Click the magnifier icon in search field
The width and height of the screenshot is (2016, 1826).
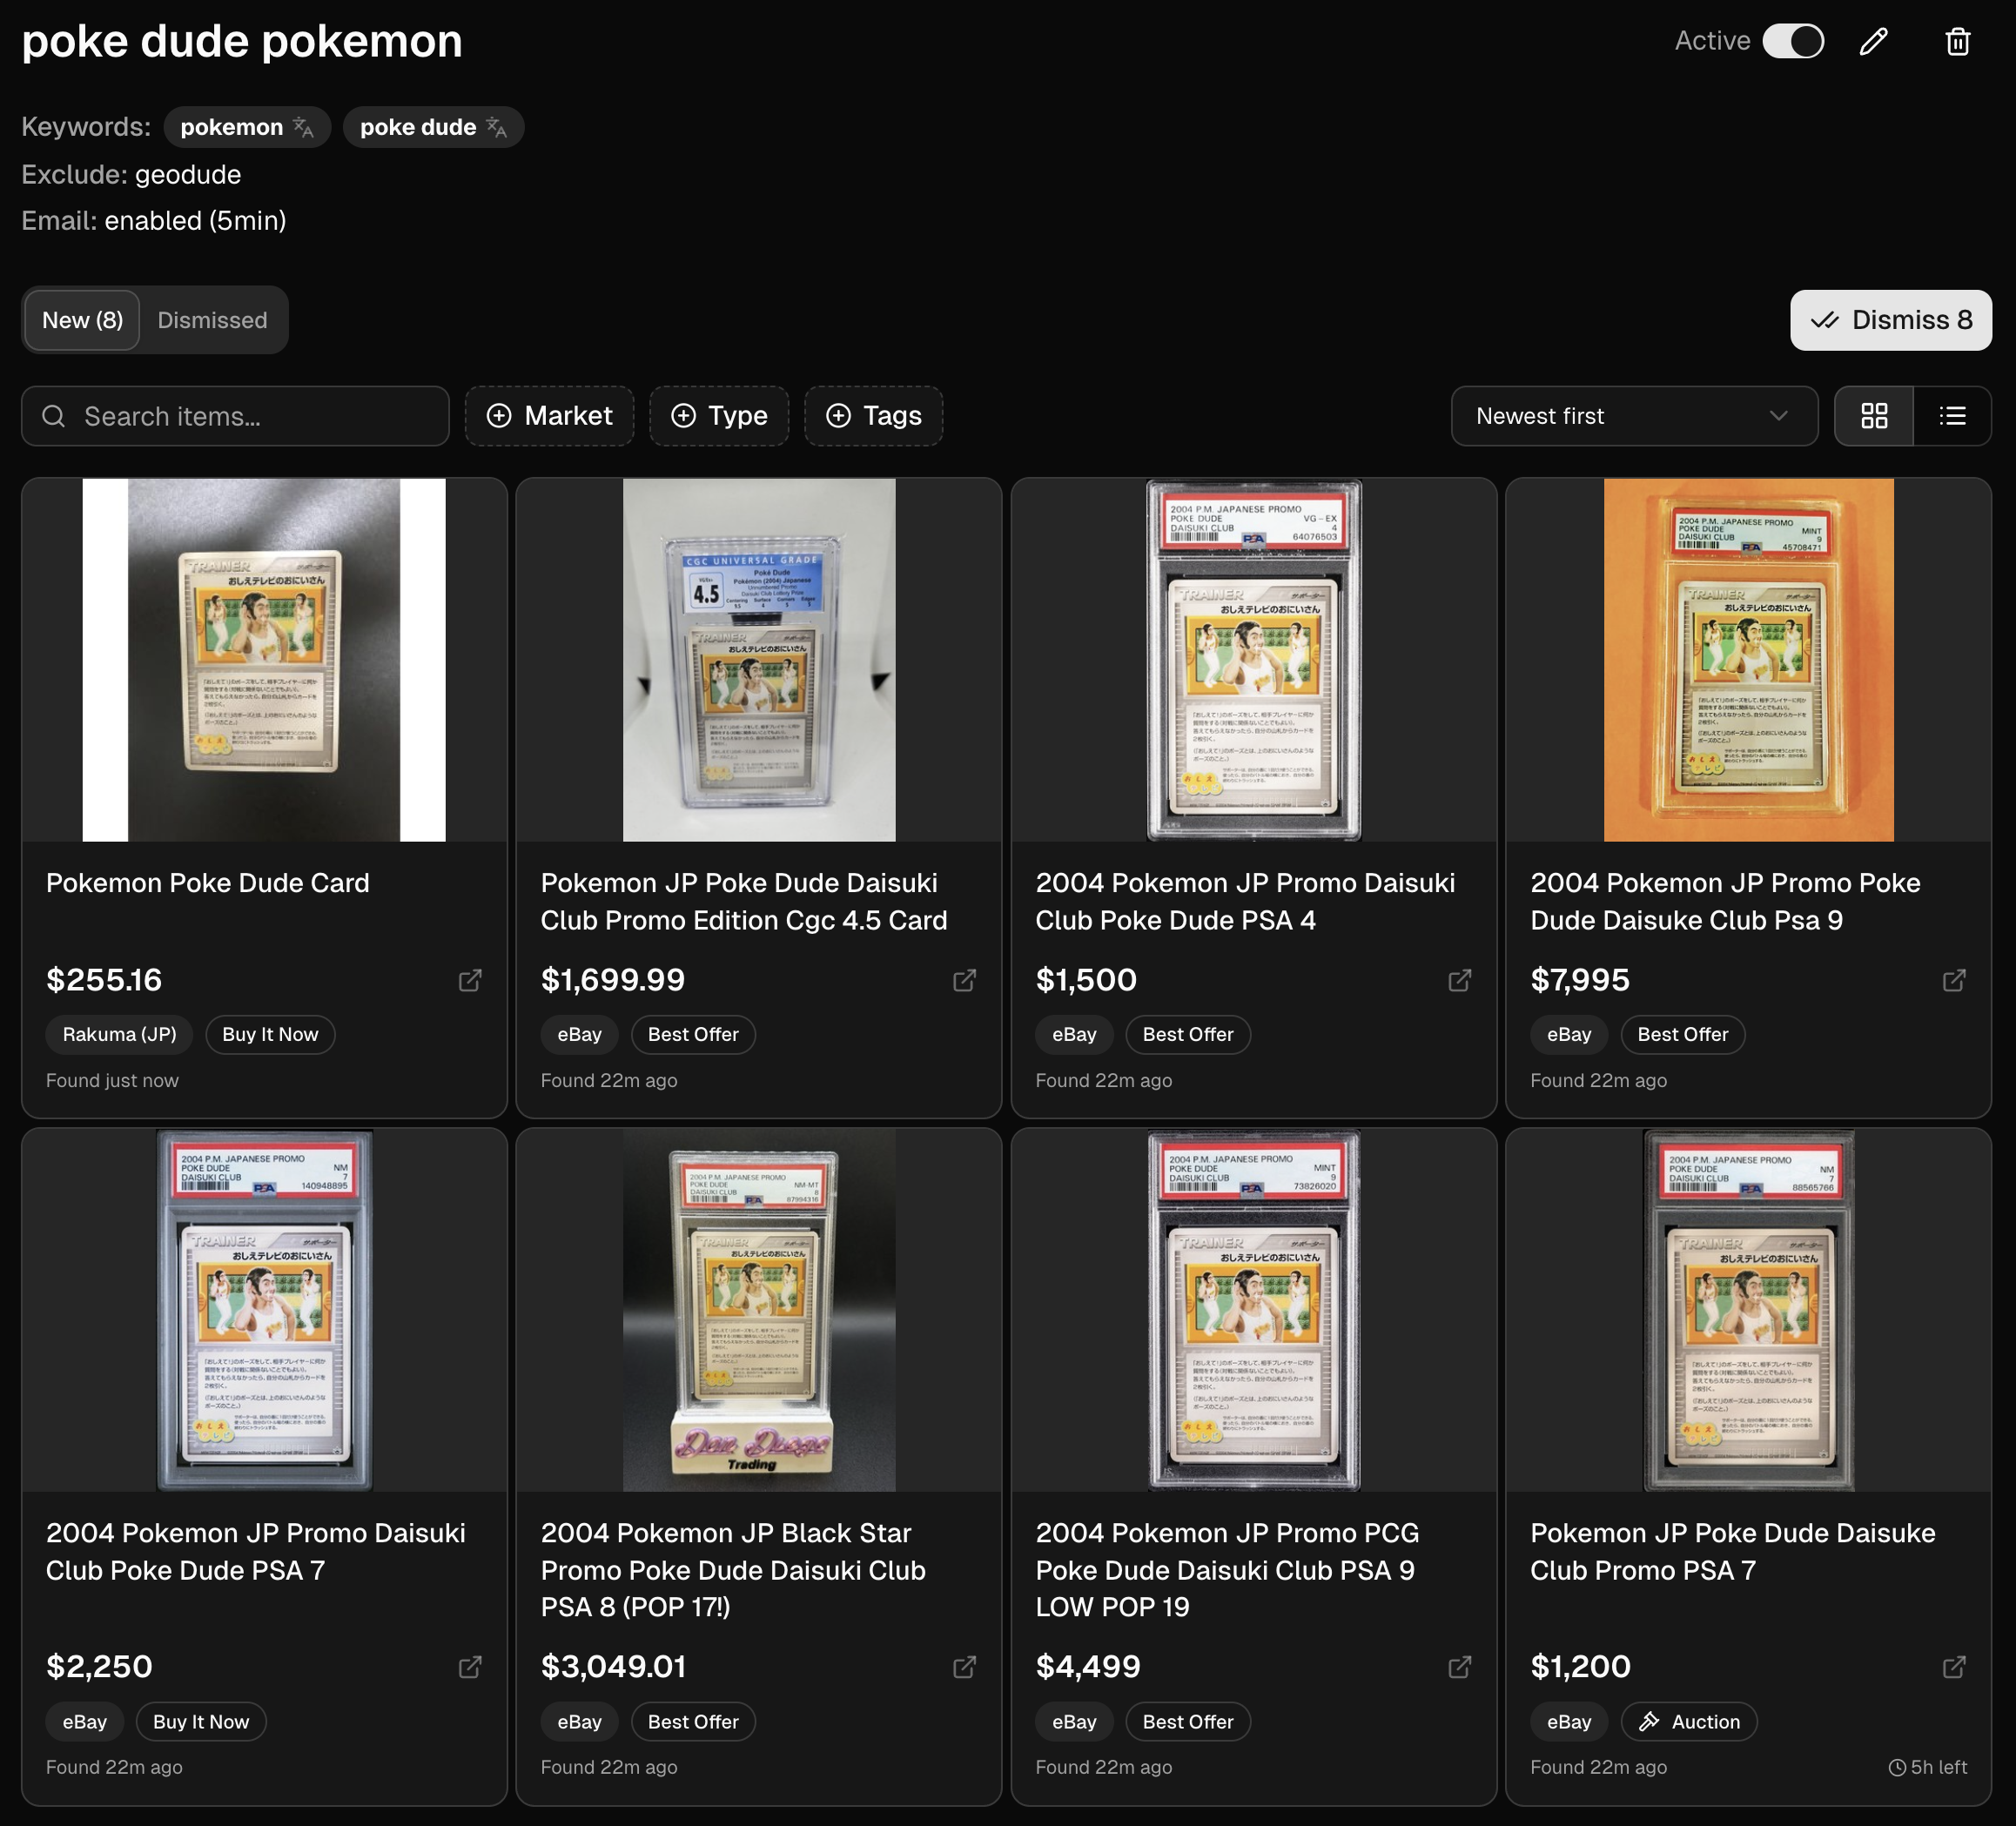pos(54,416)
